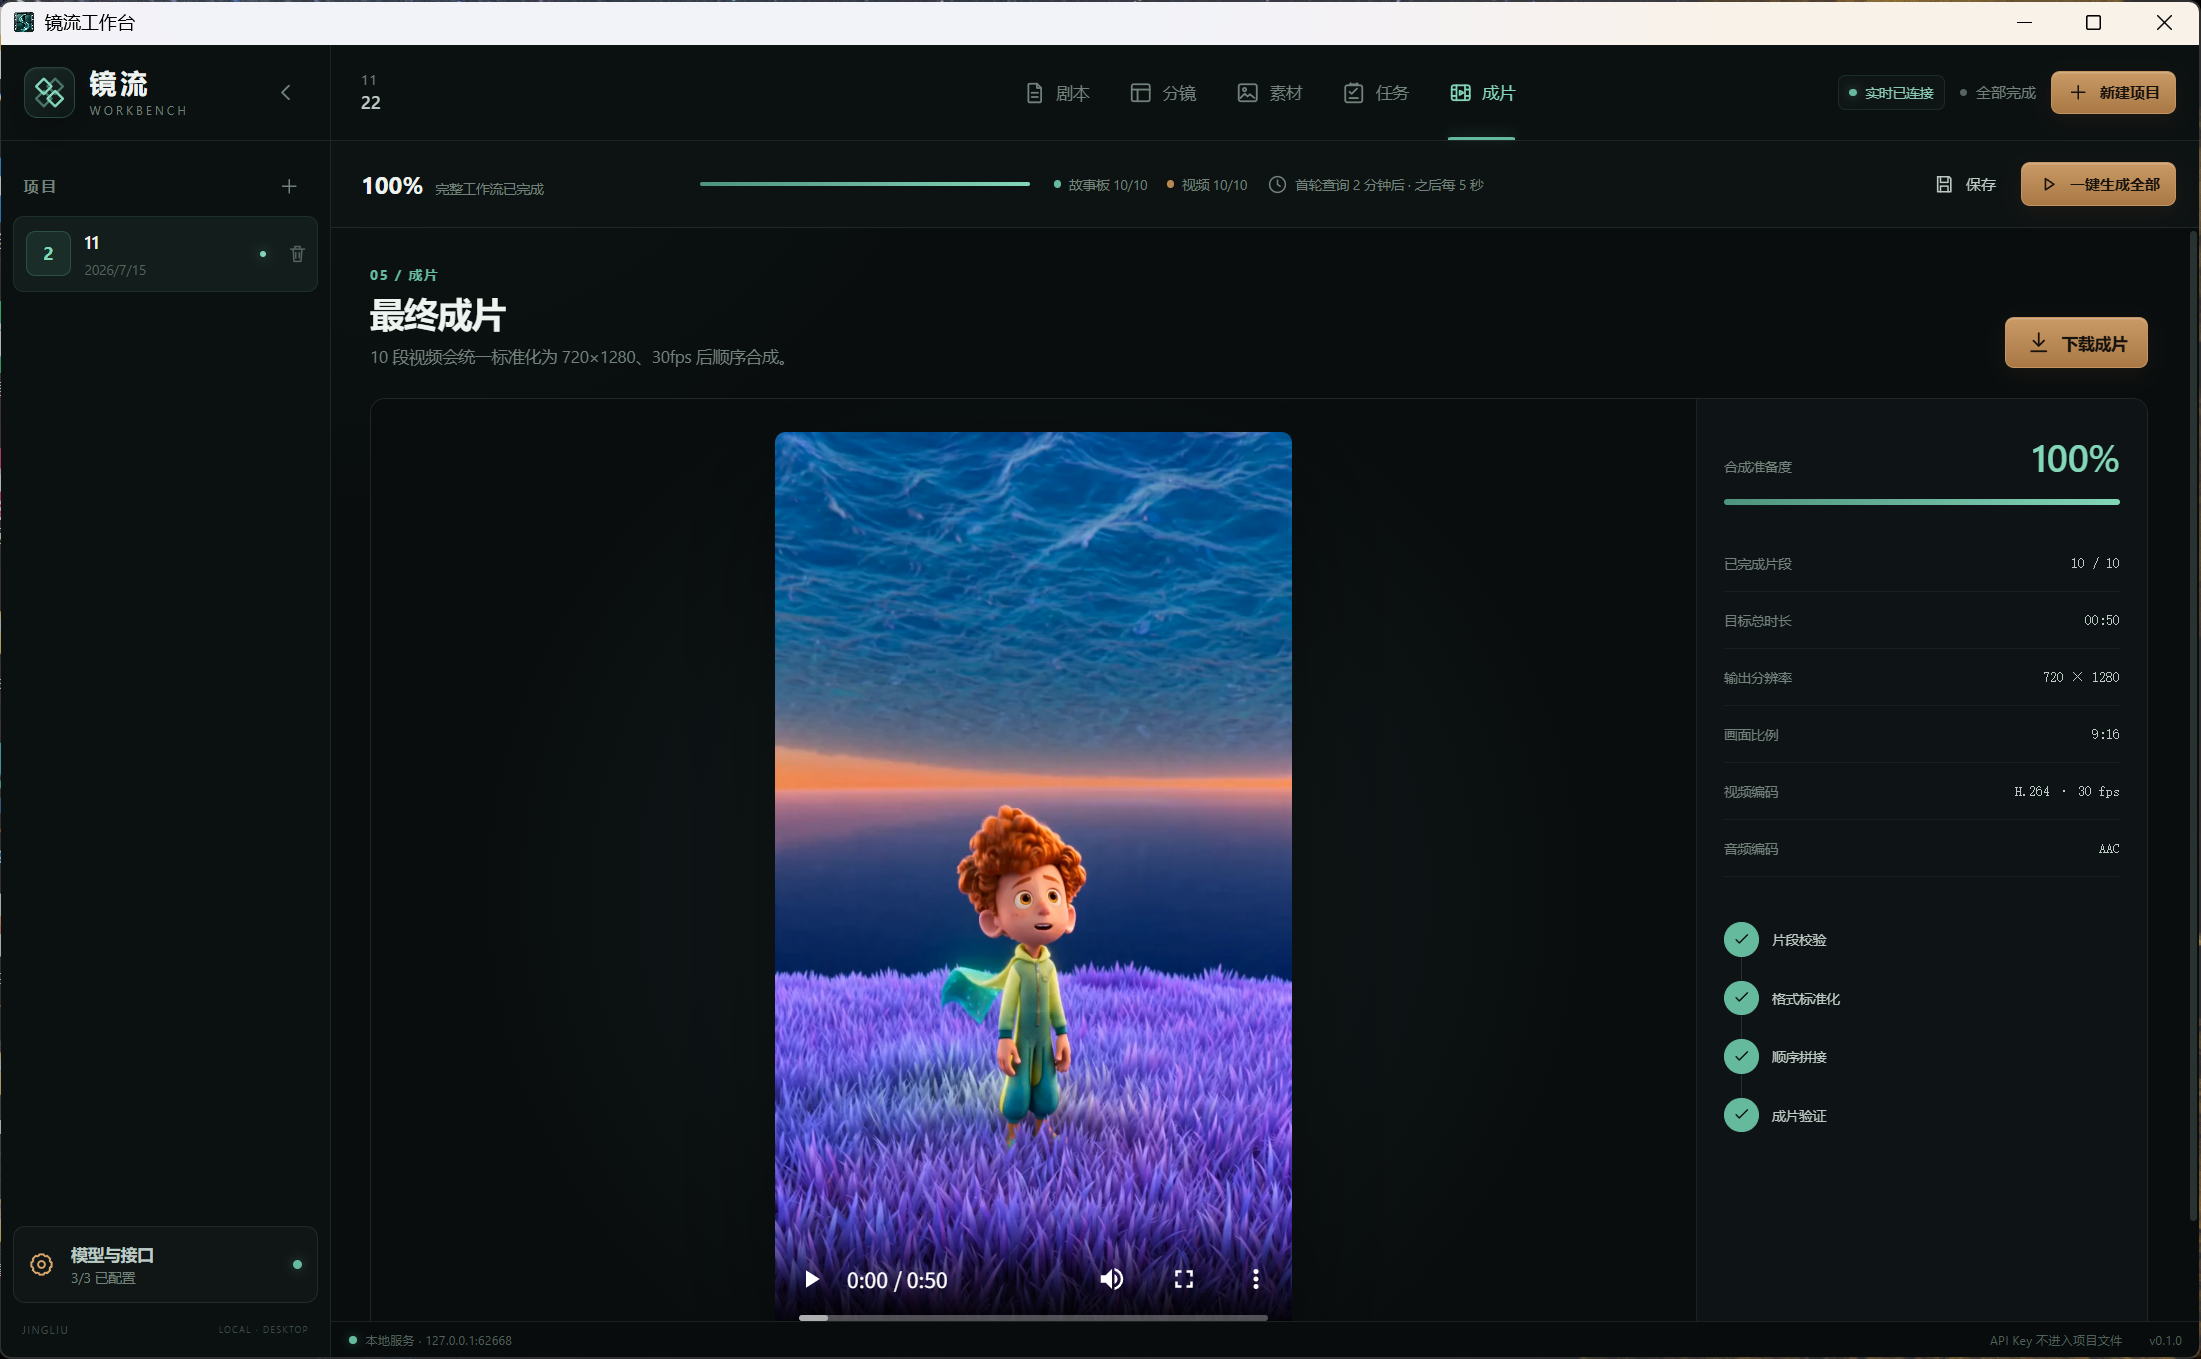Screen dimensions: 2201x1359
Task: Play the final video
Action: coord(811,1280)
